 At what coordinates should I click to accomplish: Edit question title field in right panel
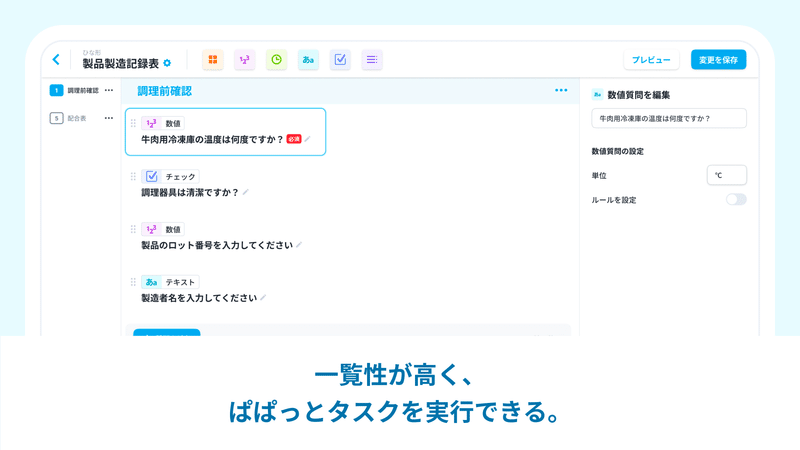click(669, 118)
